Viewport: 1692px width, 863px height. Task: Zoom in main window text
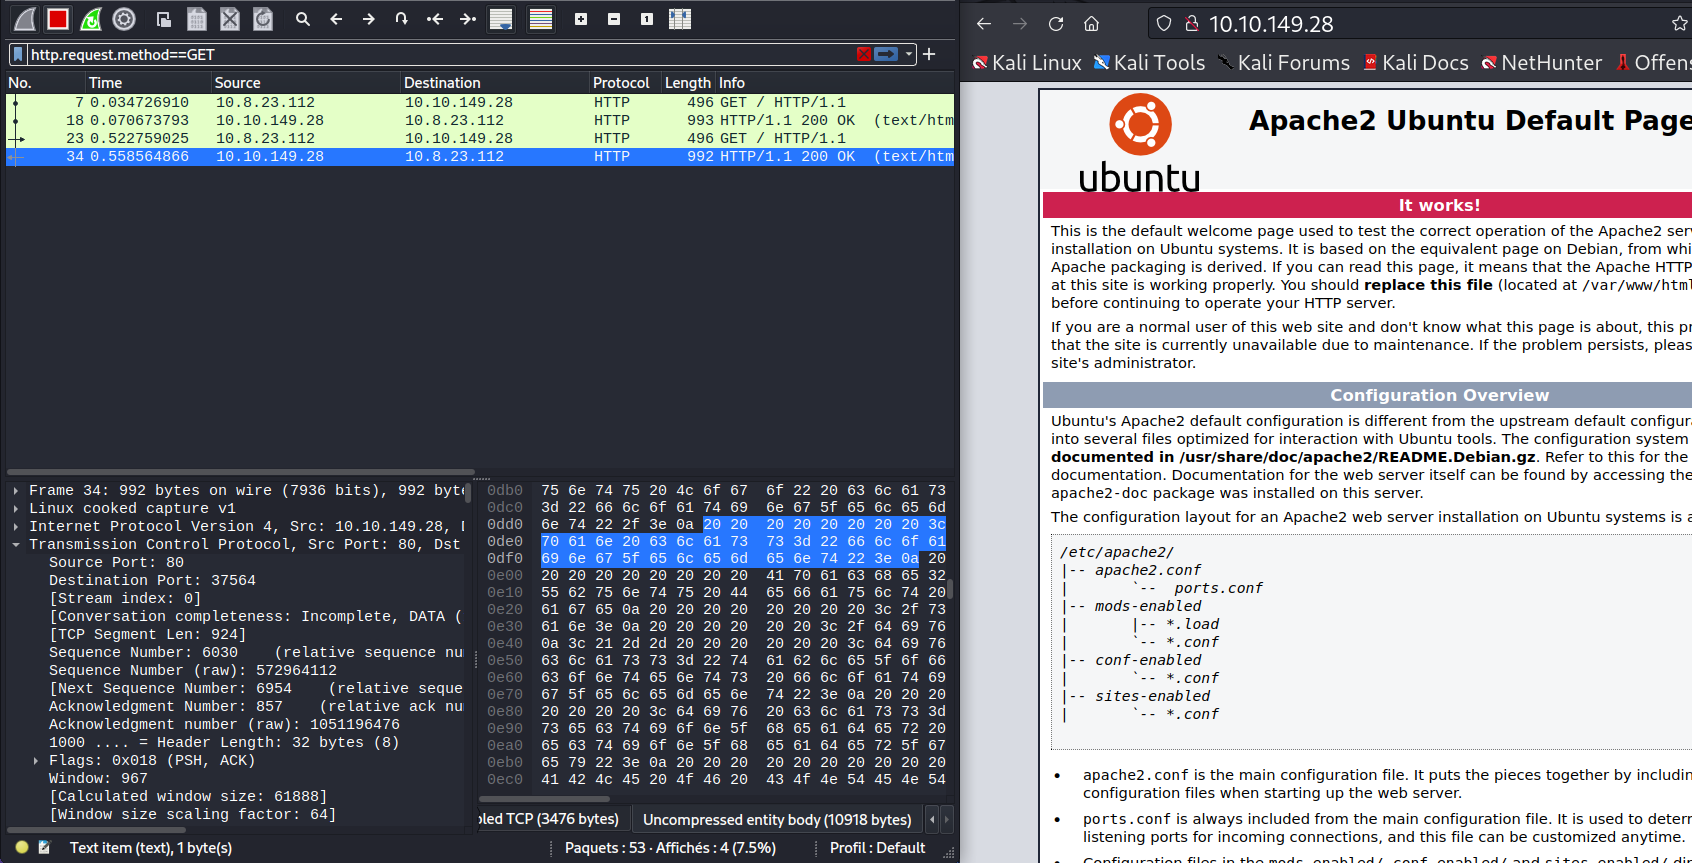[x=581, y=19]
